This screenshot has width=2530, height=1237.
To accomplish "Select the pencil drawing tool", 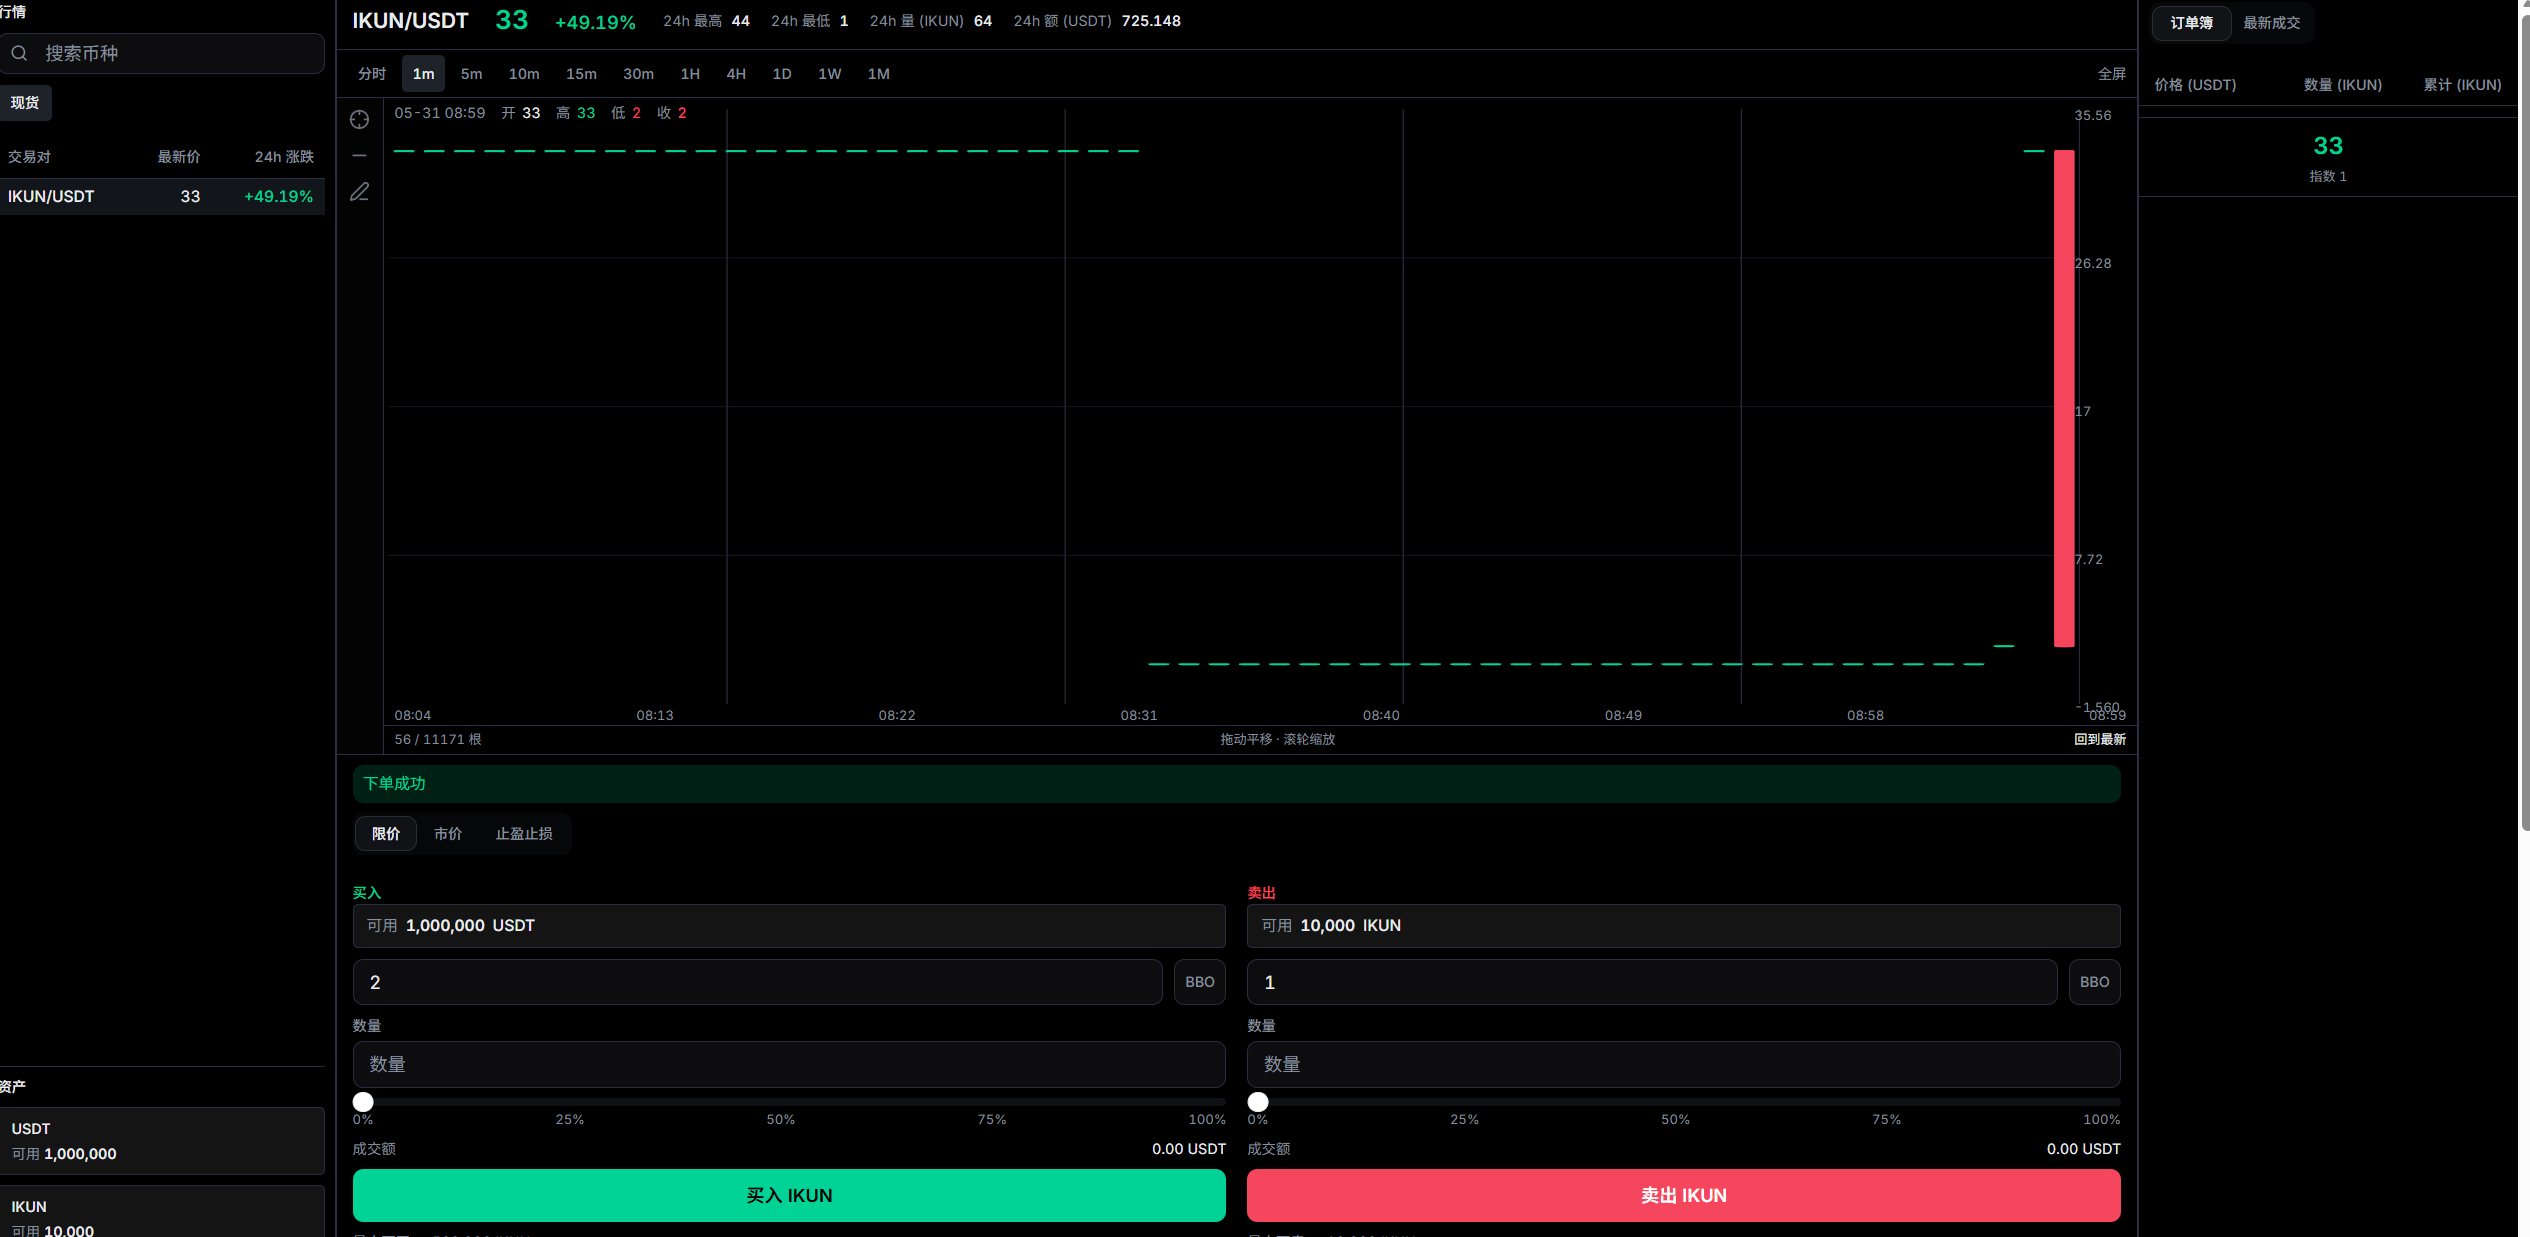I will click(x=360, y=192).
